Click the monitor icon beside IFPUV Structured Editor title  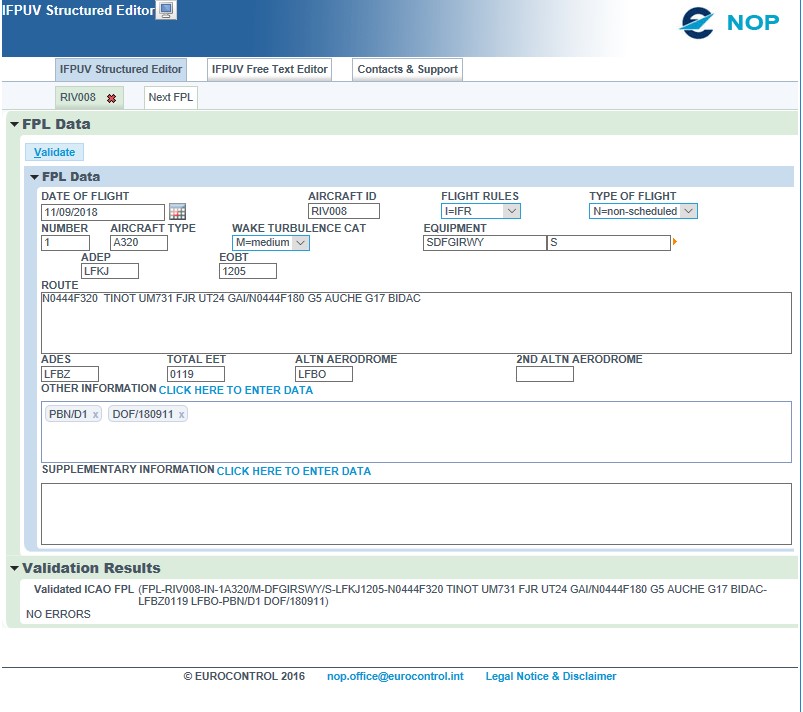pyautogui.click(x=166, y=10)
